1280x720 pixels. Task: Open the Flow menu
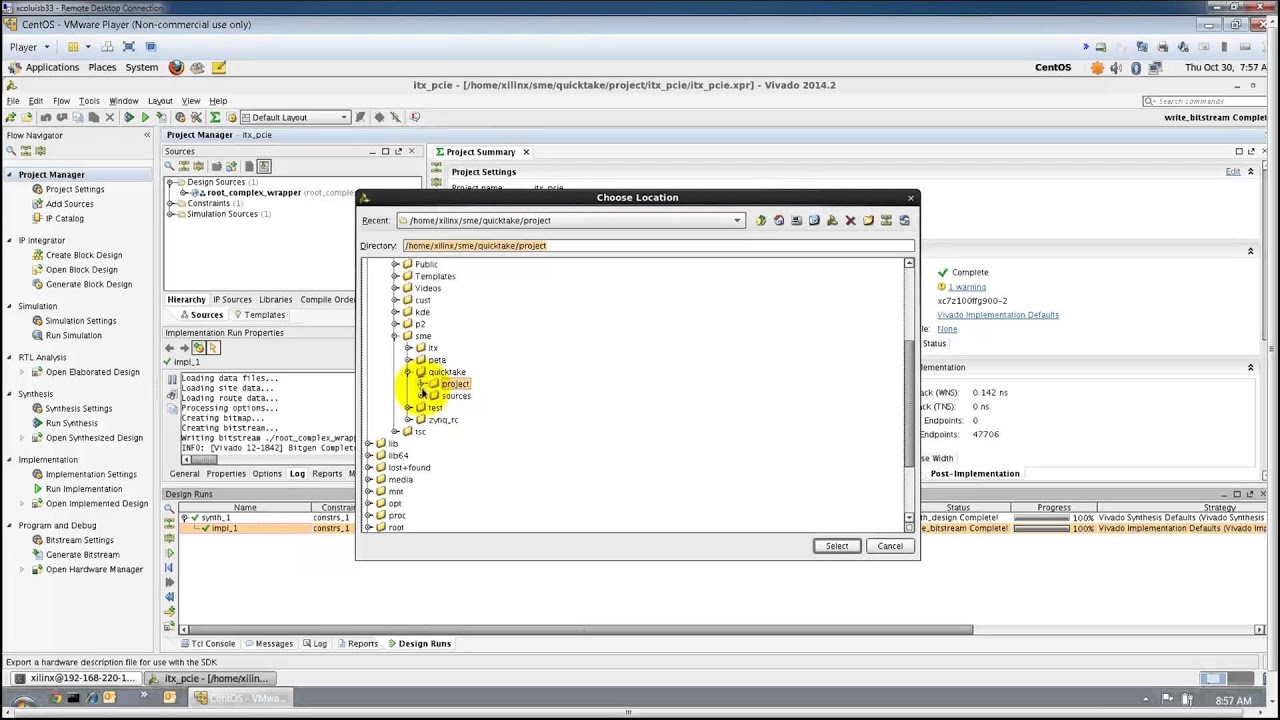[61, 101]
